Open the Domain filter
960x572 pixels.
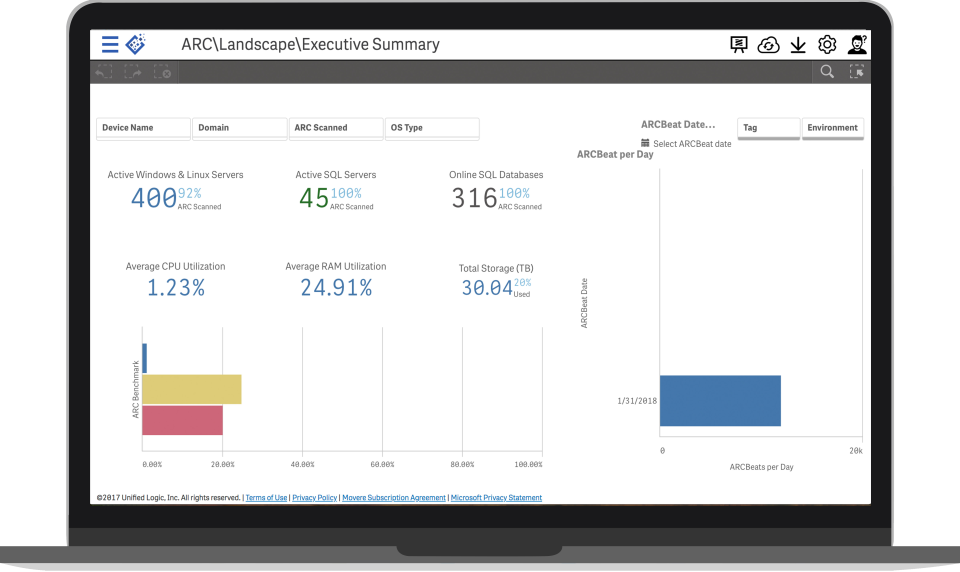[x=239, y=128]
